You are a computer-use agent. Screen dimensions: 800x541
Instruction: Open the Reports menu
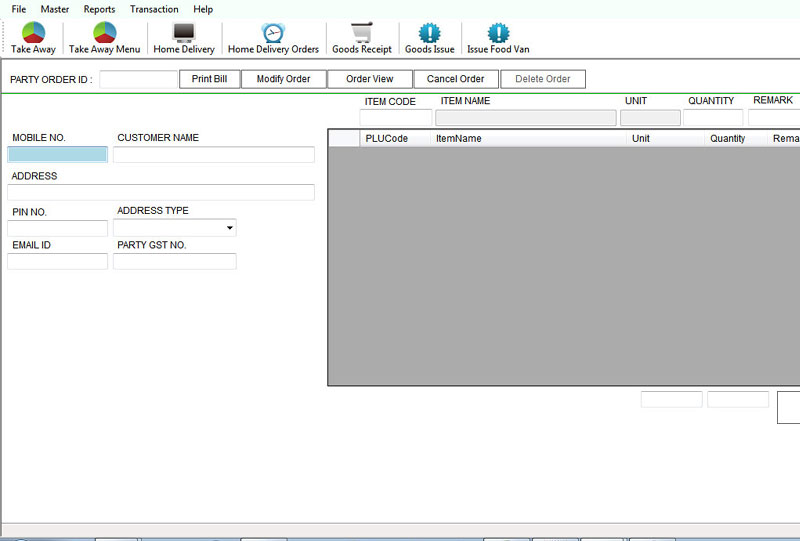99,9
